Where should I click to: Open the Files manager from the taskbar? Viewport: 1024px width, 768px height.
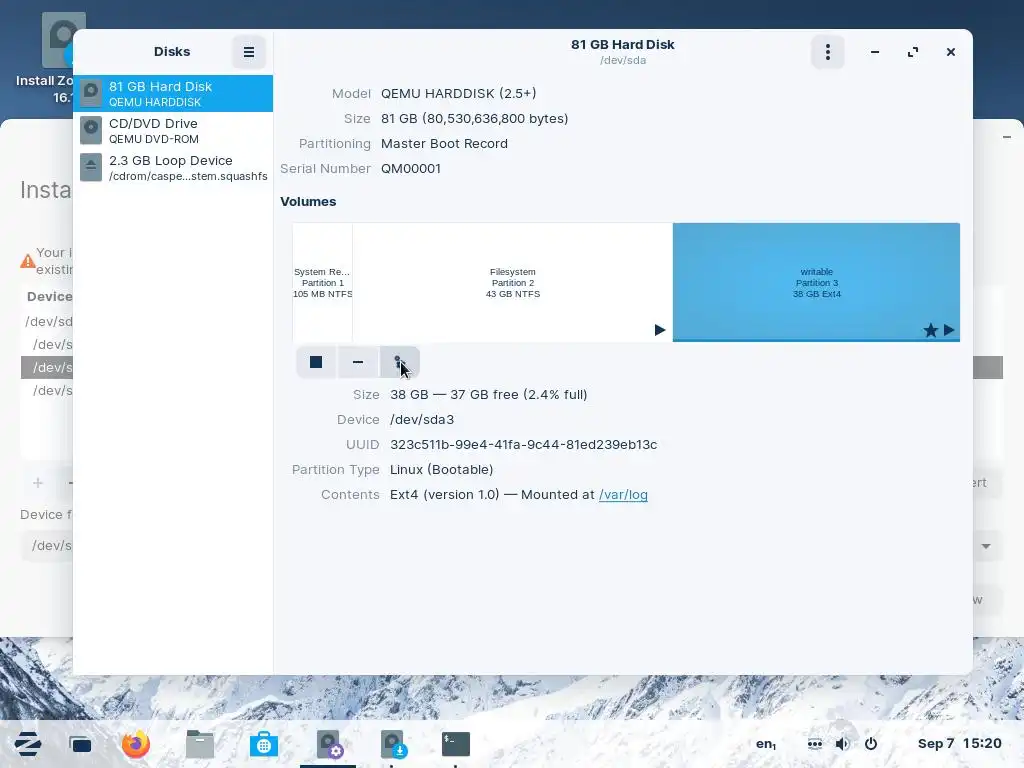pyautogui.click(x=200, y=744)
